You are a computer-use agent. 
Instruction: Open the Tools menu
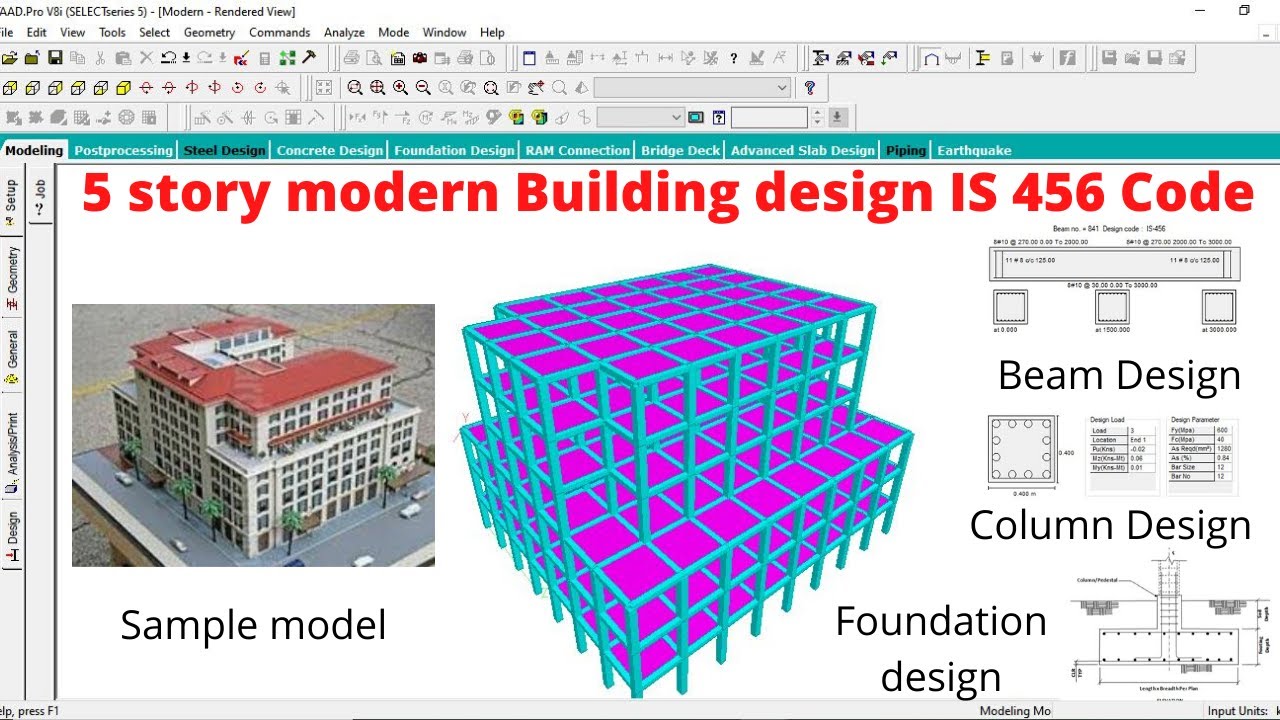coord(112,32)
